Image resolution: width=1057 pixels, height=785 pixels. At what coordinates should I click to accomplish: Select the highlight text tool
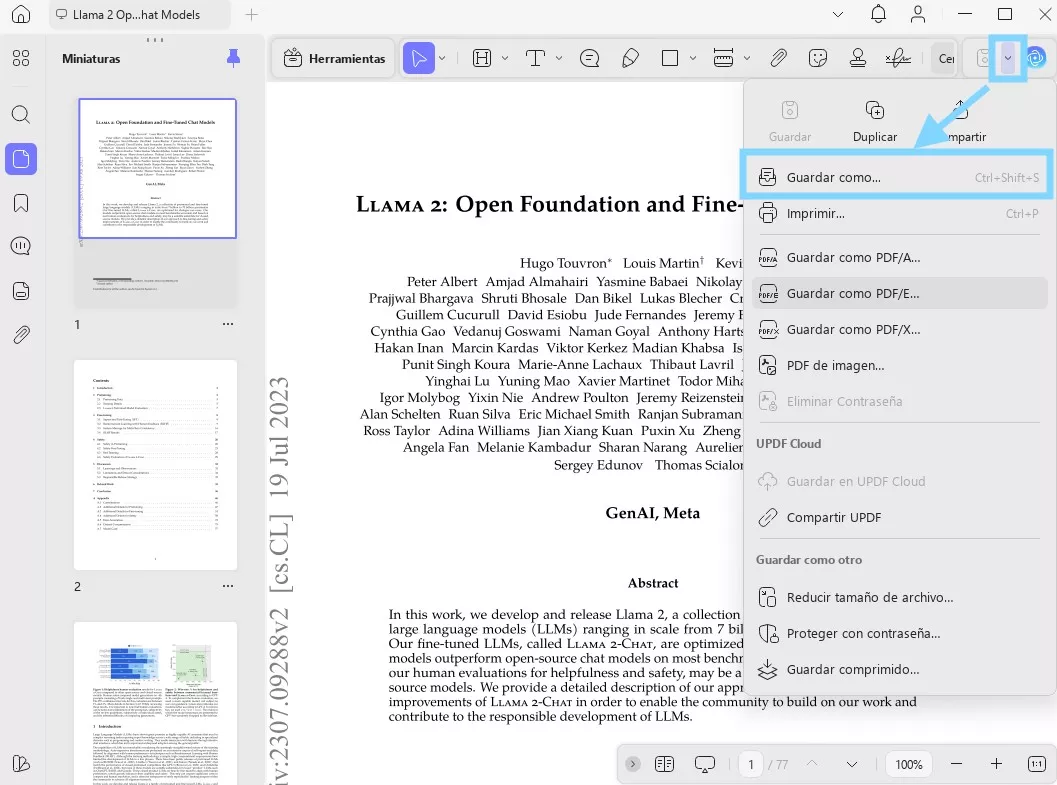point(482,59)
